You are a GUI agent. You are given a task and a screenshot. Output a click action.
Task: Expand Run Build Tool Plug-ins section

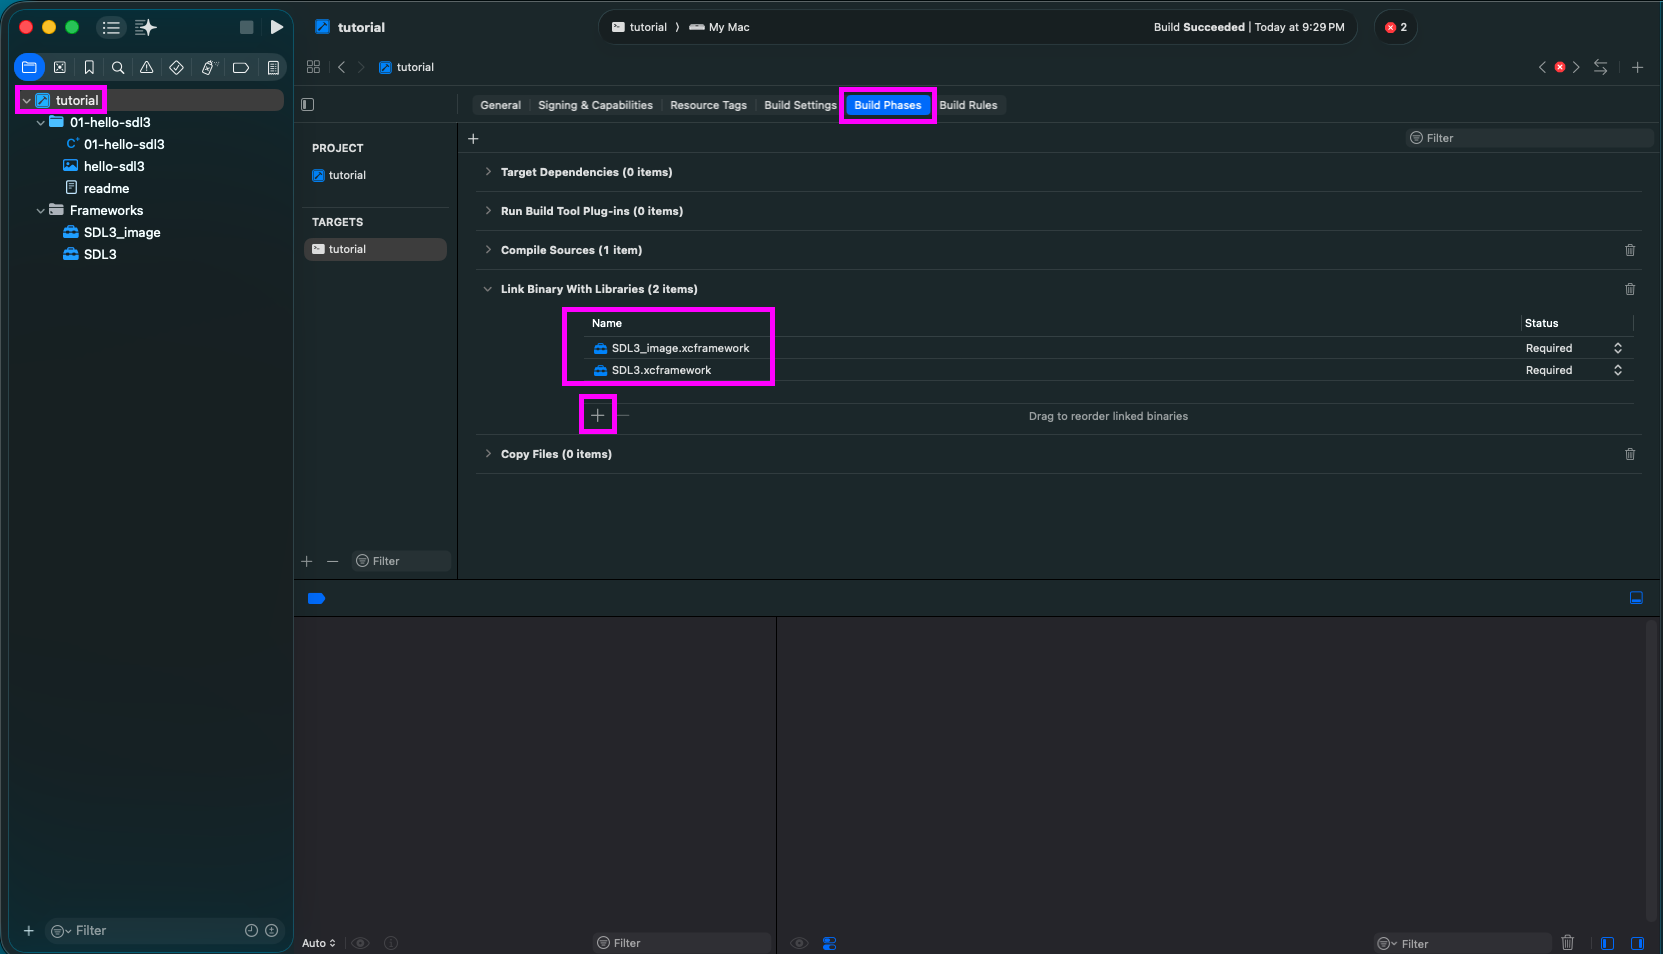488,211
